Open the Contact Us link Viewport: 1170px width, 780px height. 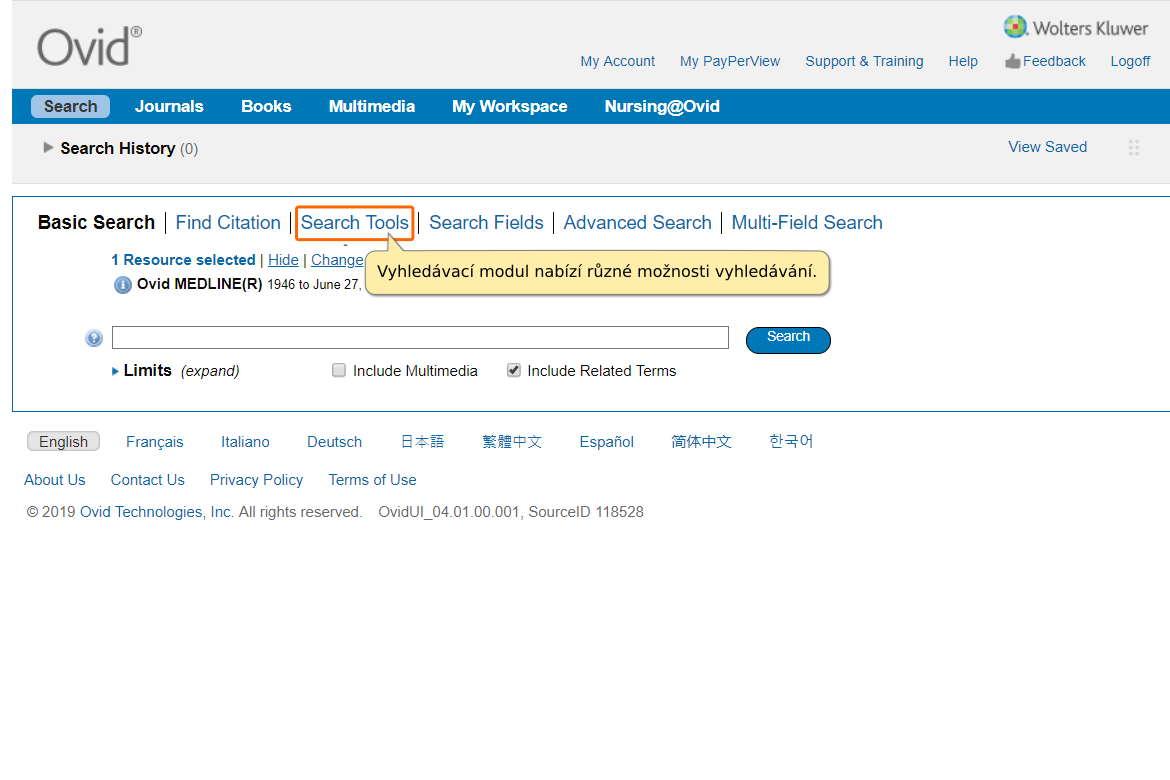tap(148, 480)
